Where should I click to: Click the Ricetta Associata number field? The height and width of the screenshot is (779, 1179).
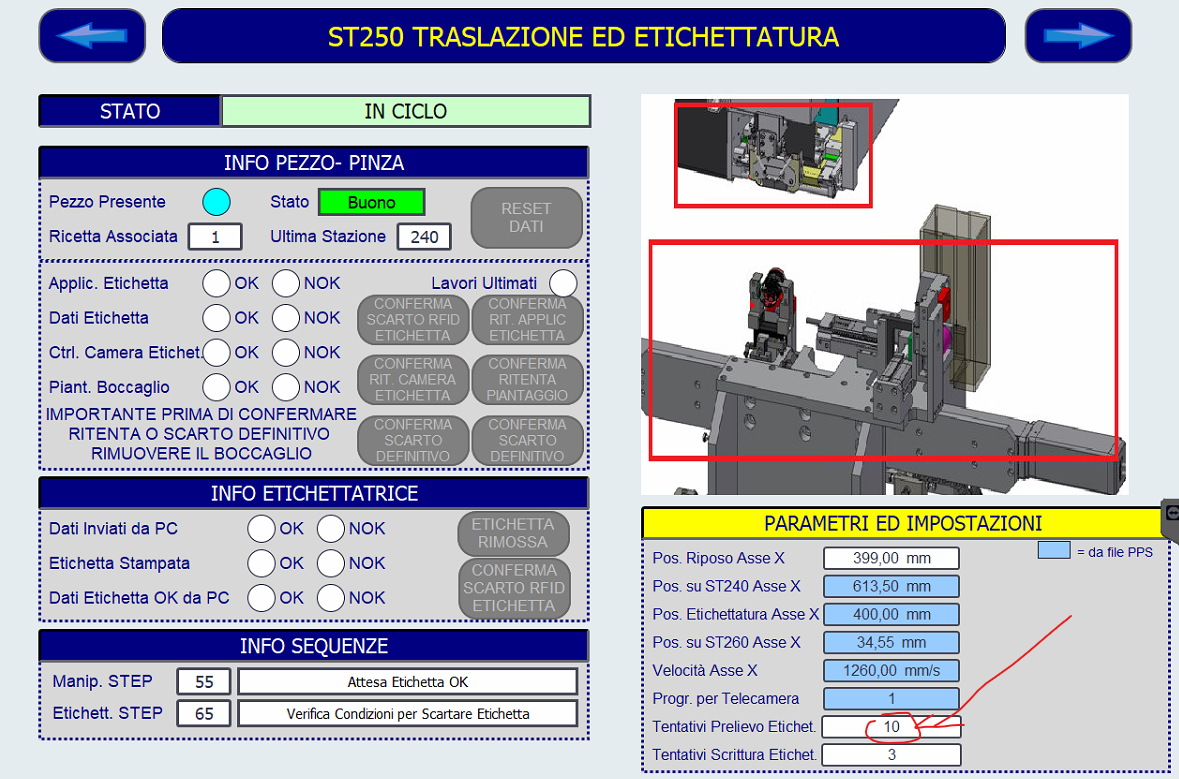214,237
